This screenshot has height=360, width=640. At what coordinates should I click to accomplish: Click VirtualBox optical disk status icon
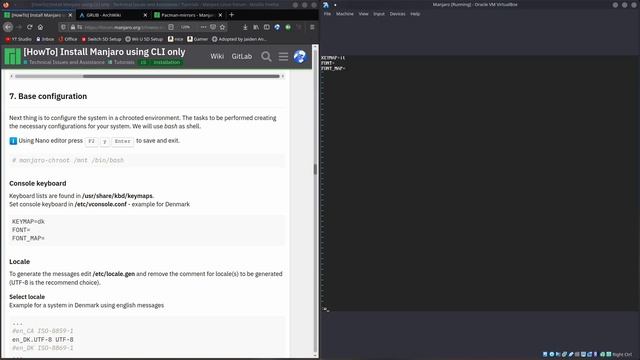[x=552, y=354]
